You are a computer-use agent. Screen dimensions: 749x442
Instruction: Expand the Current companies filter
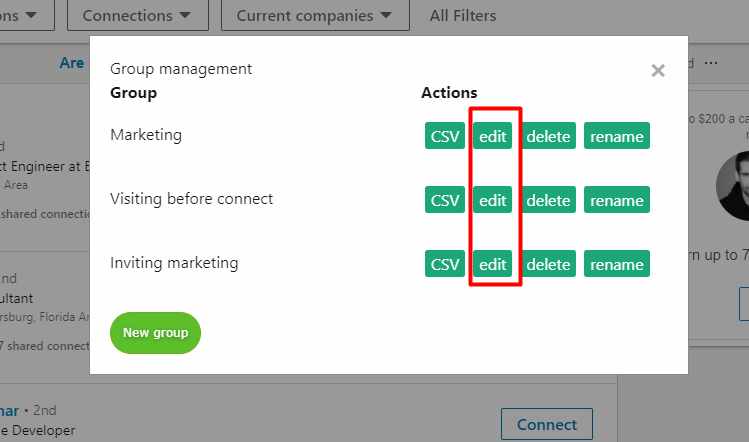315,15
